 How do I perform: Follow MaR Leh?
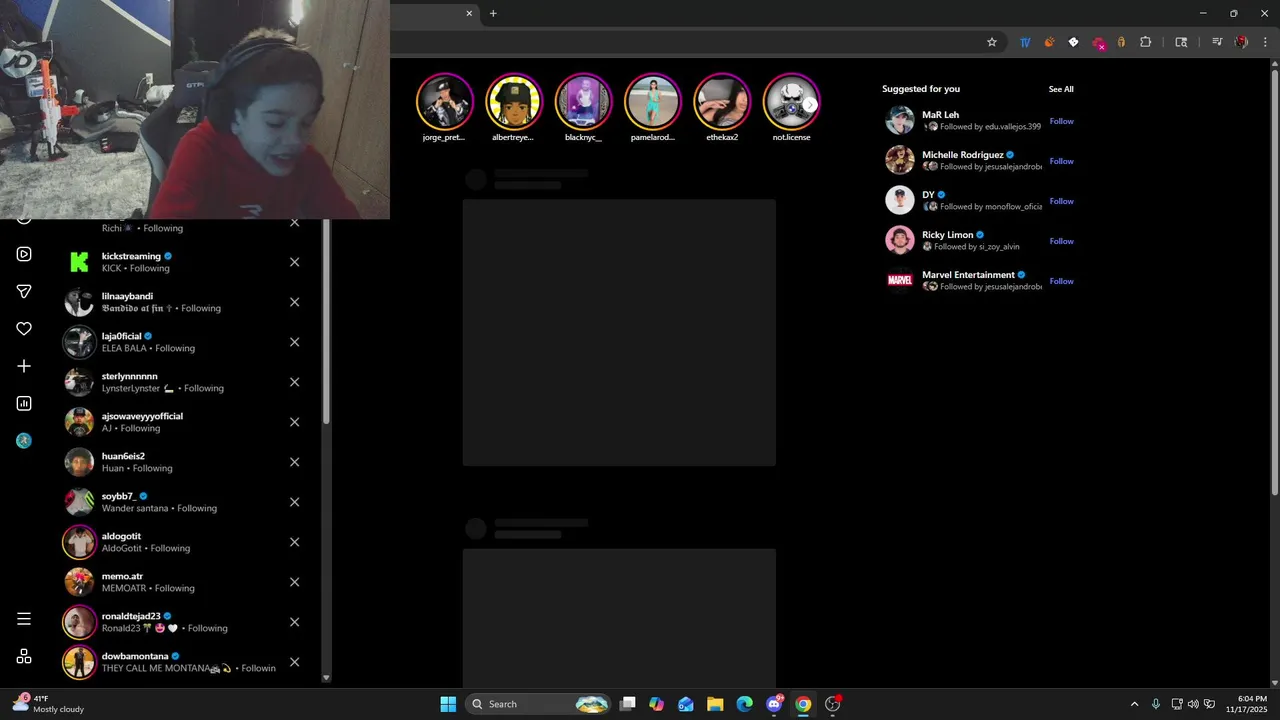1061,121
